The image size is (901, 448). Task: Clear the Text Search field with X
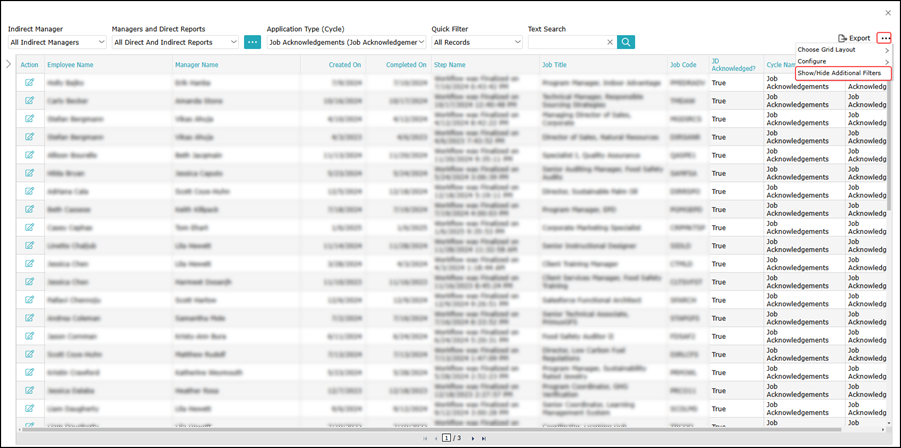(610, 42)
